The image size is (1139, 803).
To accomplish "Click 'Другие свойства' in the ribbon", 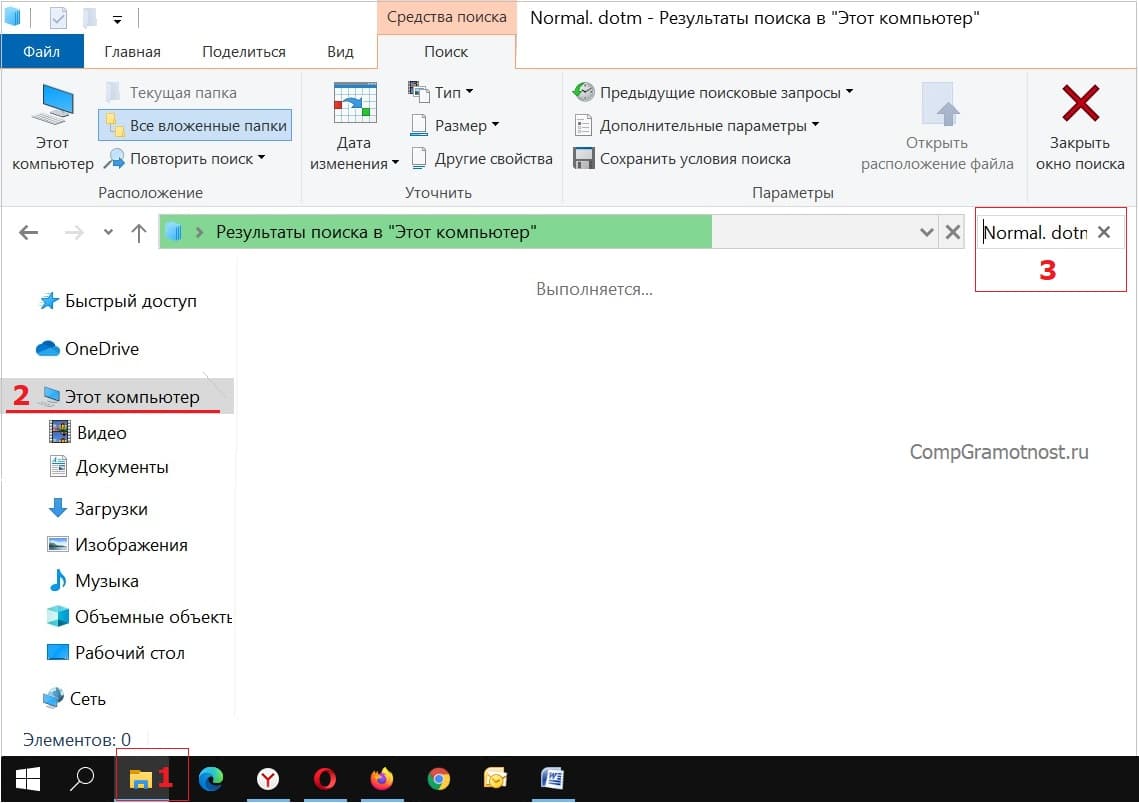I will (481, 159).
